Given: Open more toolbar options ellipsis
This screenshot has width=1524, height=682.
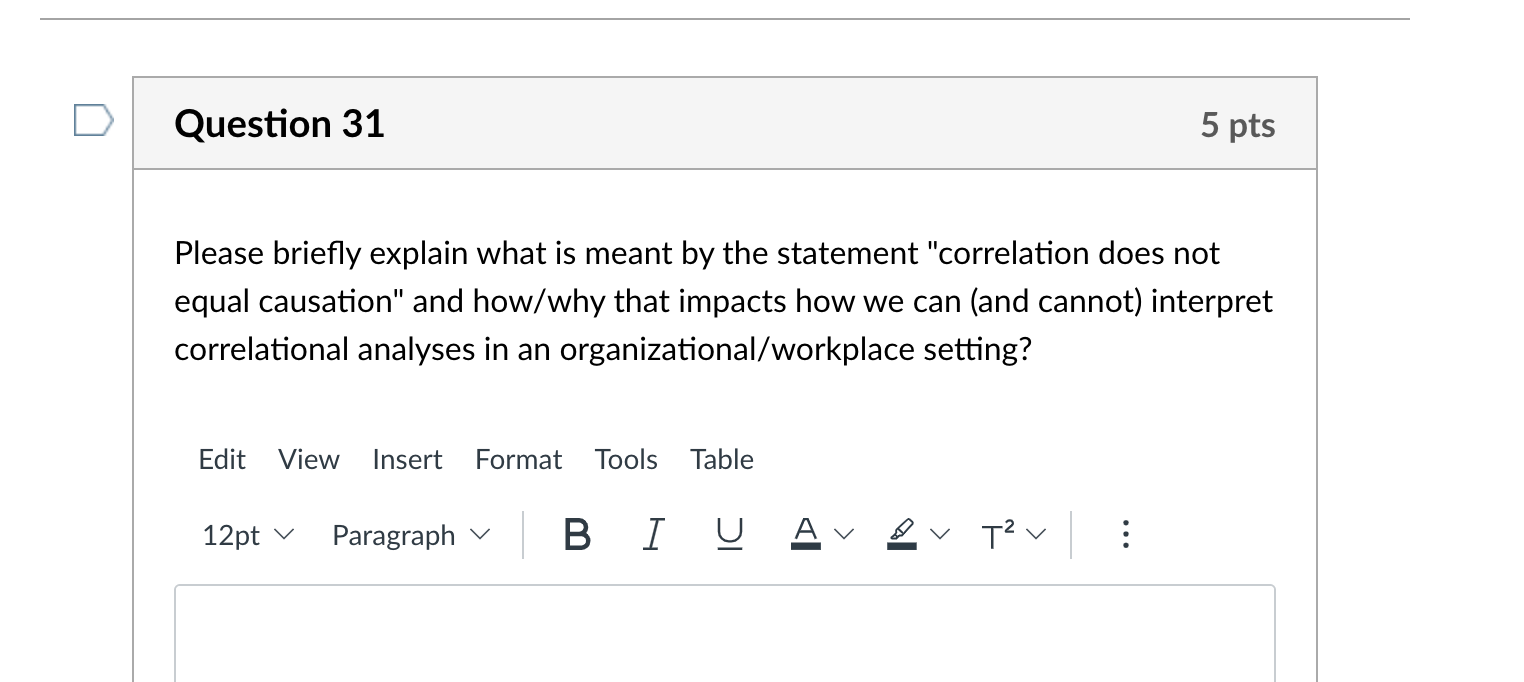Looking at the screenshot, I should pos(1126,536).
